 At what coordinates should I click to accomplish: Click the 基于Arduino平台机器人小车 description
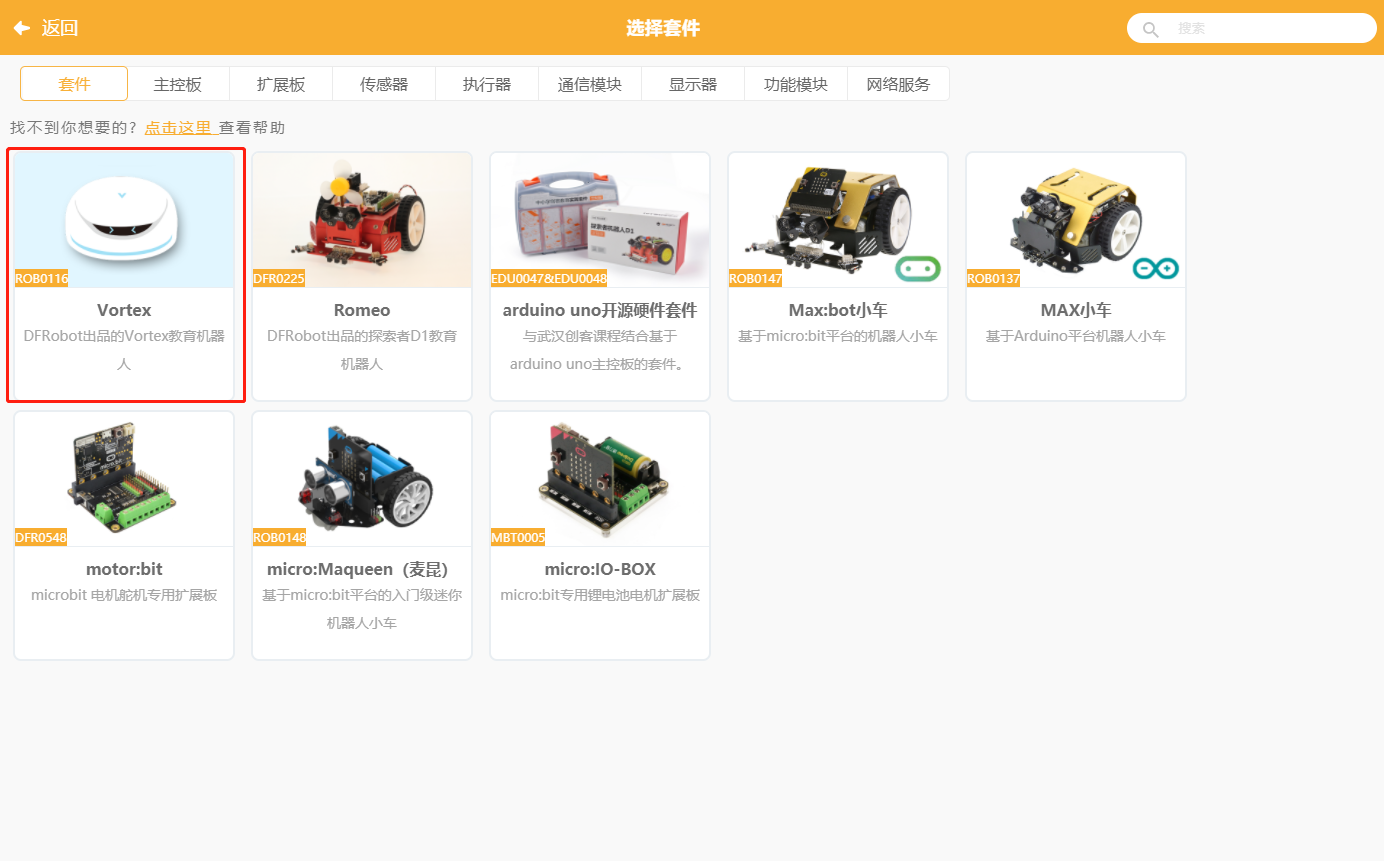pos(1076,336)
